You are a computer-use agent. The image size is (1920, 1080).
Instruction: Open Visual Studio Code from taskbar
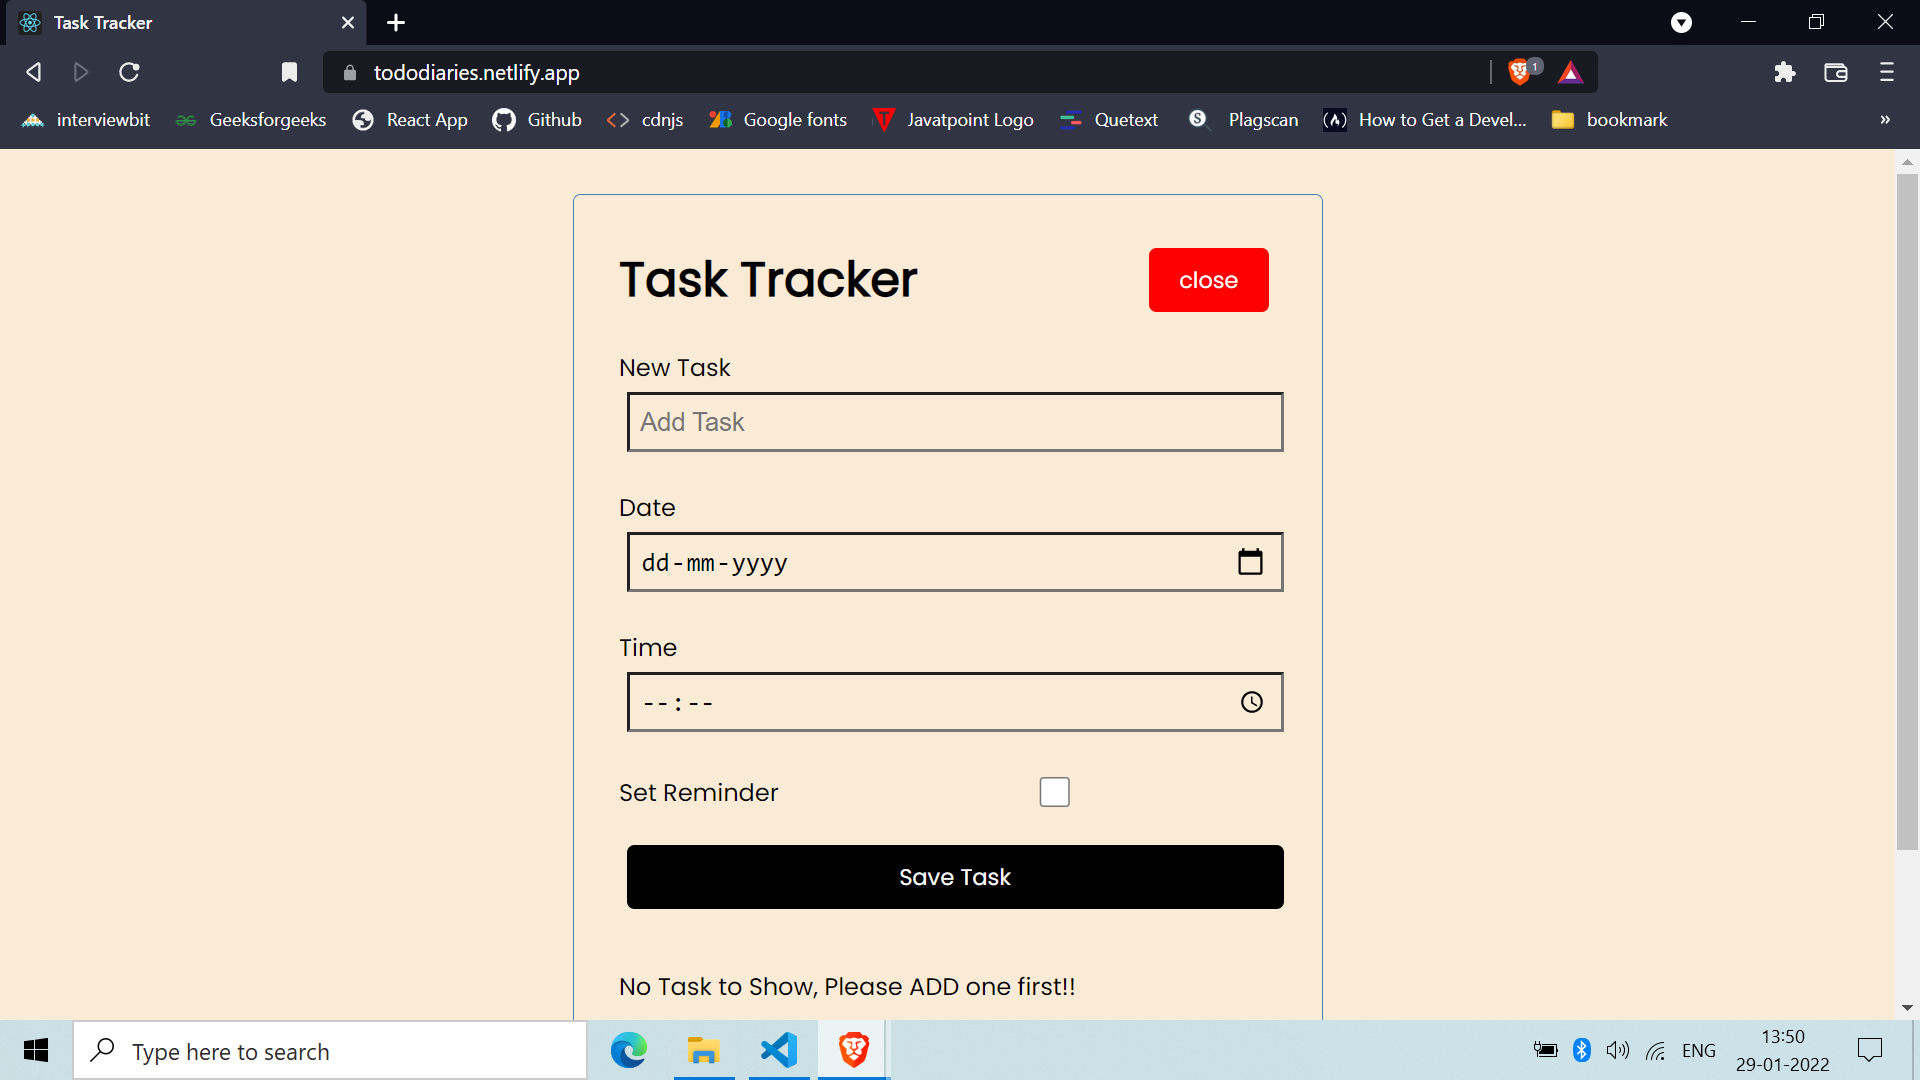tap(779, 1050)
